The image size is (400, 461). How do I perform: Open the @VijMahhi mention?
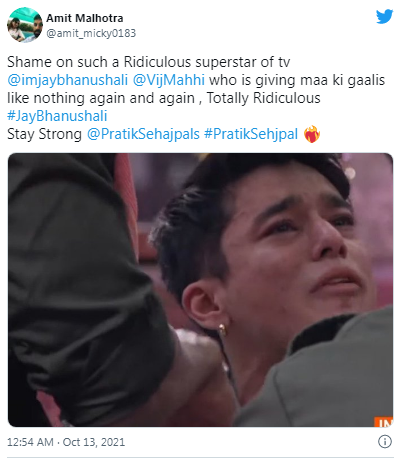coord(169,80)
